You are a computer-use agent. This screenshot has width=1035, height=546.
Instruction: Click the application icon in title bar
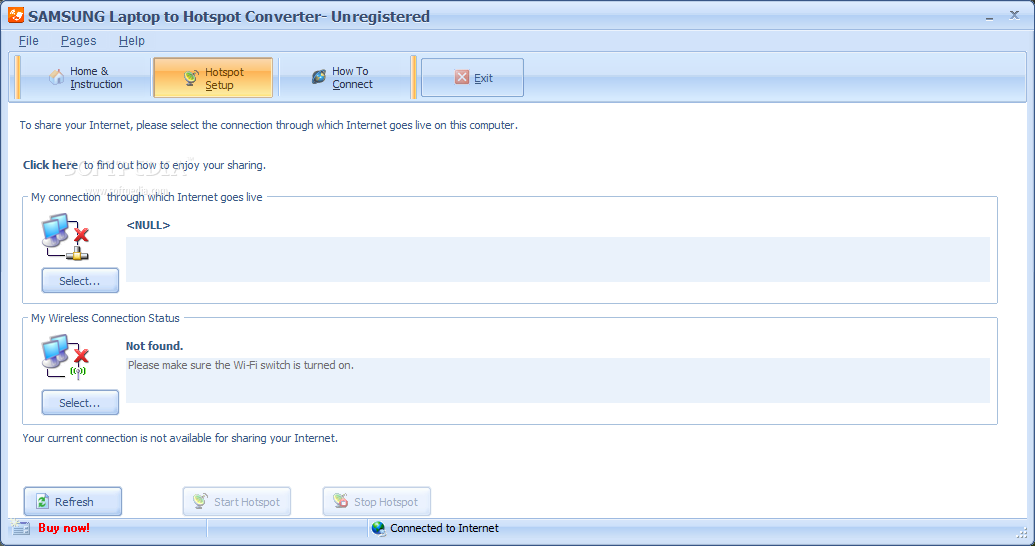[16, 15]
